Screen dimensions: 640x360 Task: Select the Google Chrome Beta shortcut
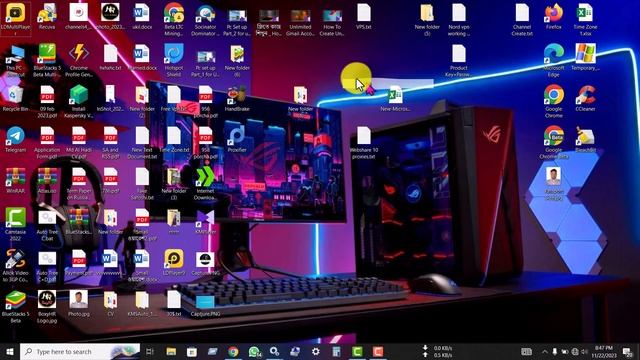tap(554, 142)
